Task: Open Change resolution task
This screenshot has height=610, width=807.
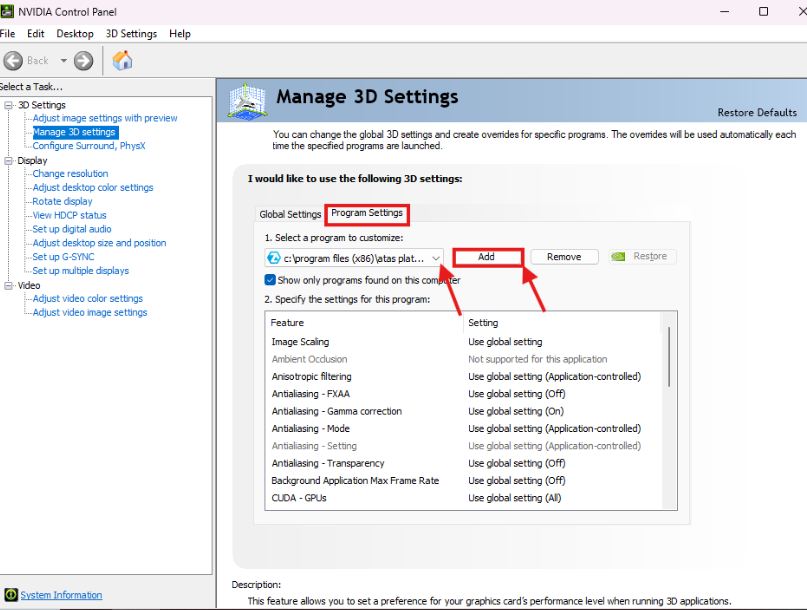Action: 71,173
